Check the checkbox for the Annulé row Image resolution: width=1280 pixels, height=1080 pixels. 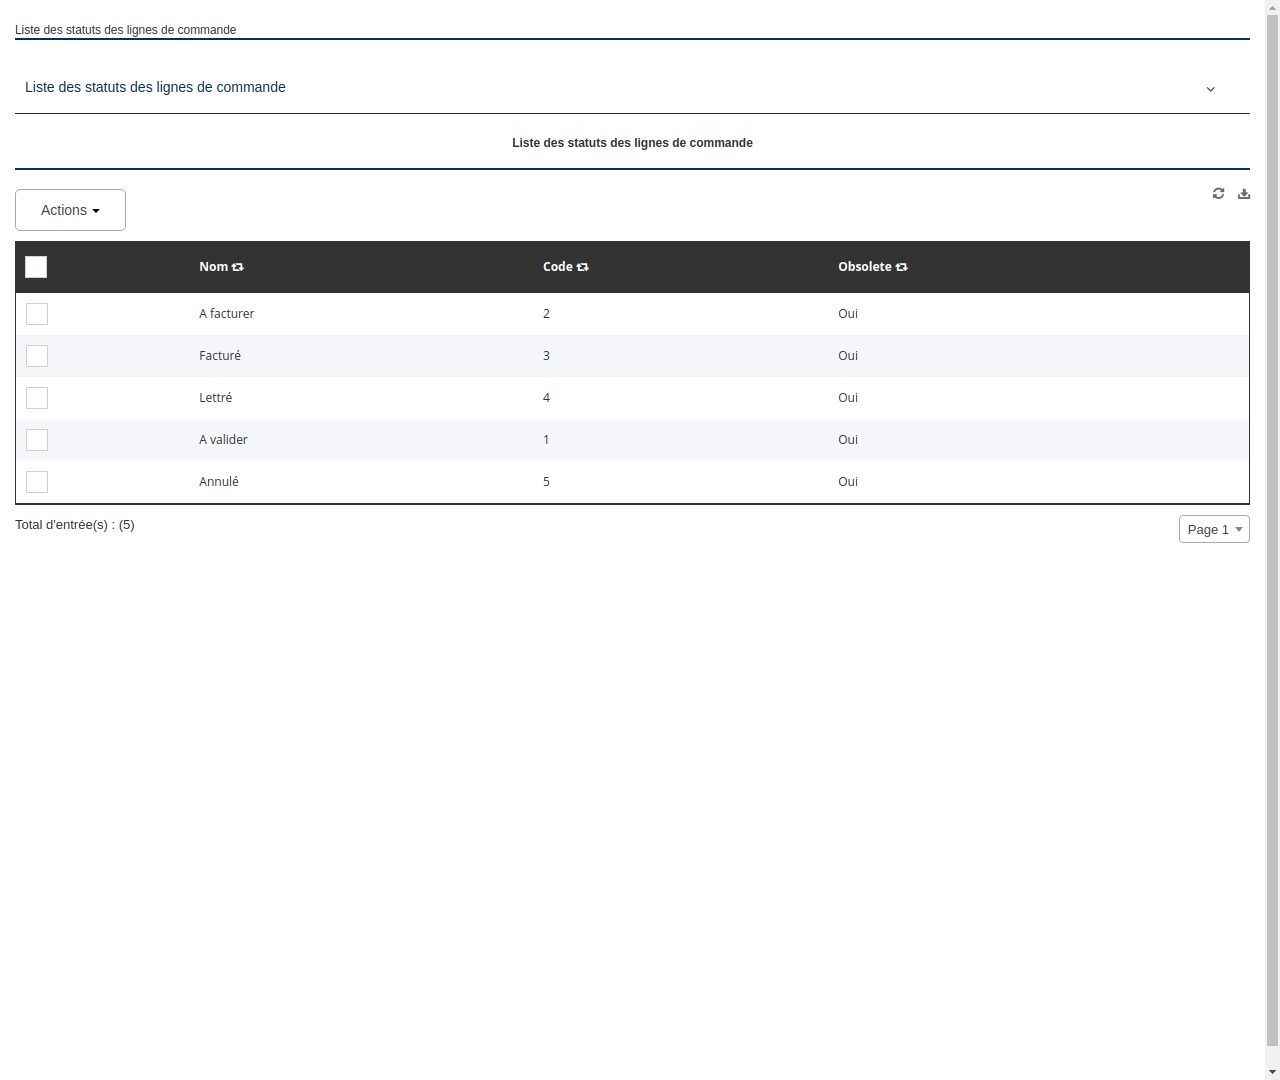(x=37, y=482)
